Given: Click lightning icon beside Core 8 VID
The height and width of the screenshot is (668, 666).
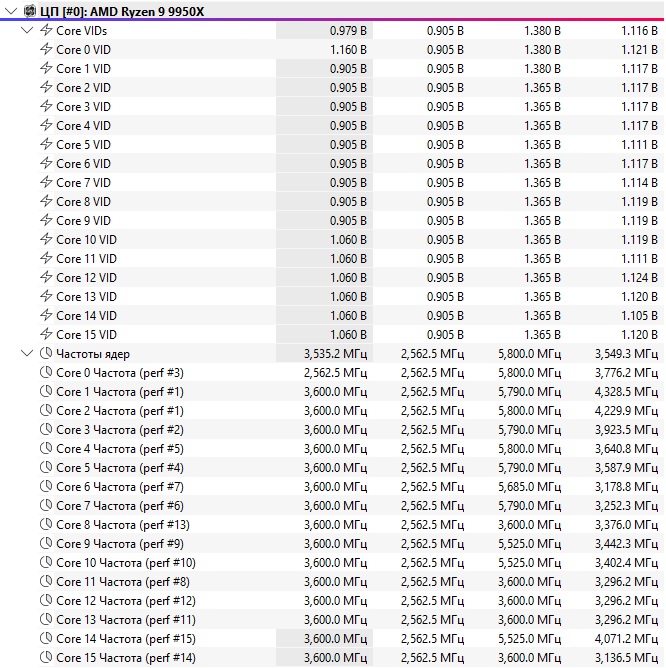Looking at the screenshot, I should 46,201.
